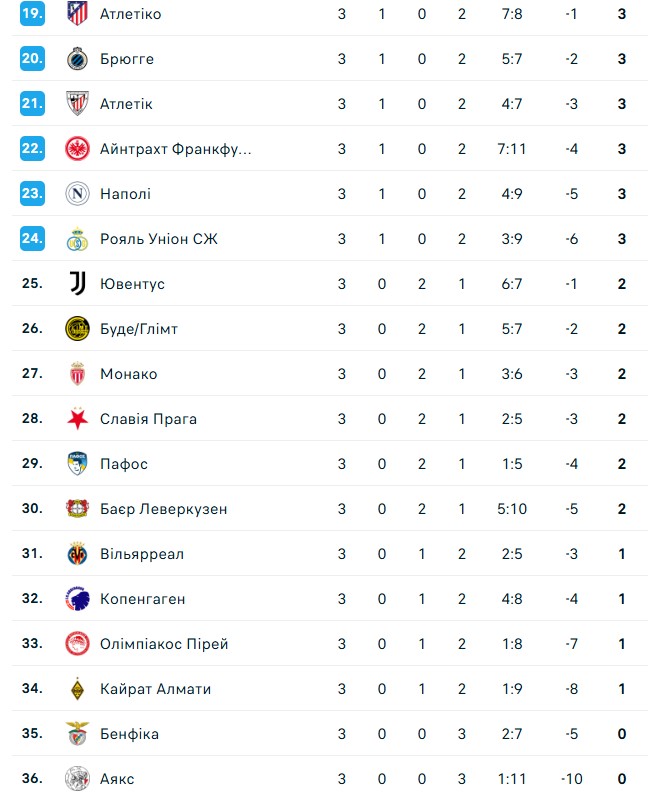The height and width of the screenshot is (799, 648).
Task: Click the Benfica club crest
Action: tap(77, 734)
